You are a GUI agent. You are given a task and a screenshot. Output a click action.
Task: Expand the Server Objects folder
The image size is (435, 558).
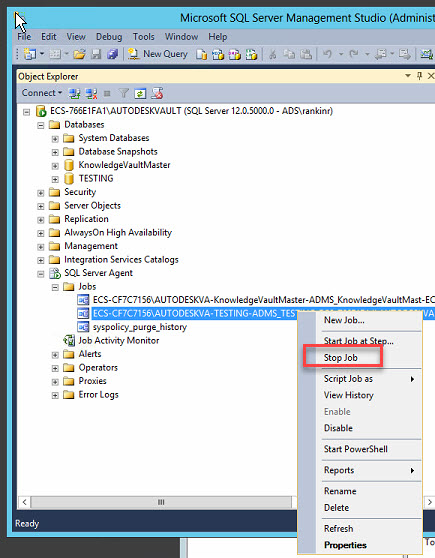click(x=41, y=206)
